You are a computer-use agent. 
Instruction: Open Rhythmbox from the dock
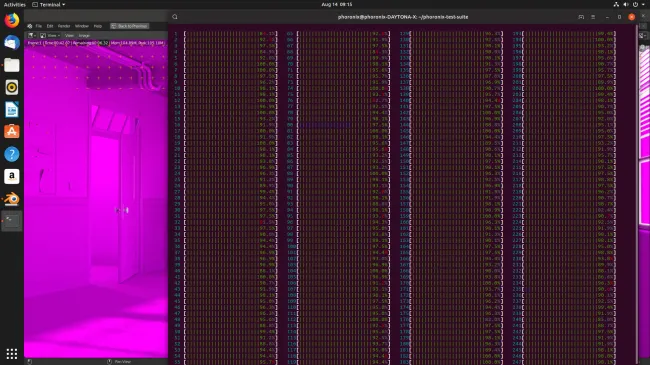[12, 87]
